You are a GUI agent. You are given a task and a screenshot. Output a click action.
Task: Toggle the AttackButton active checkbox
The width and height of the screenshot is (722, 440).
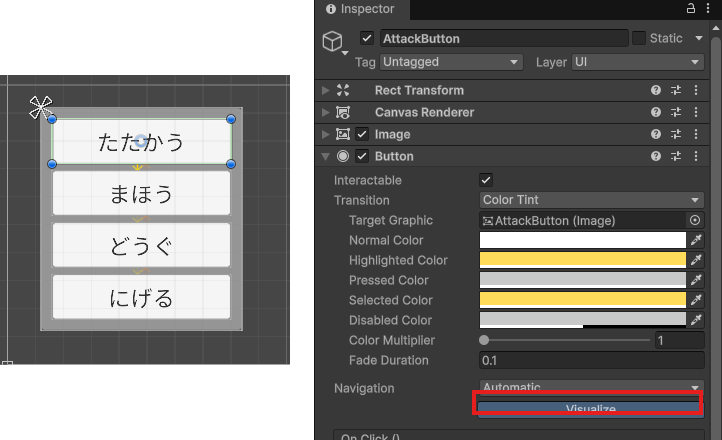367,38
